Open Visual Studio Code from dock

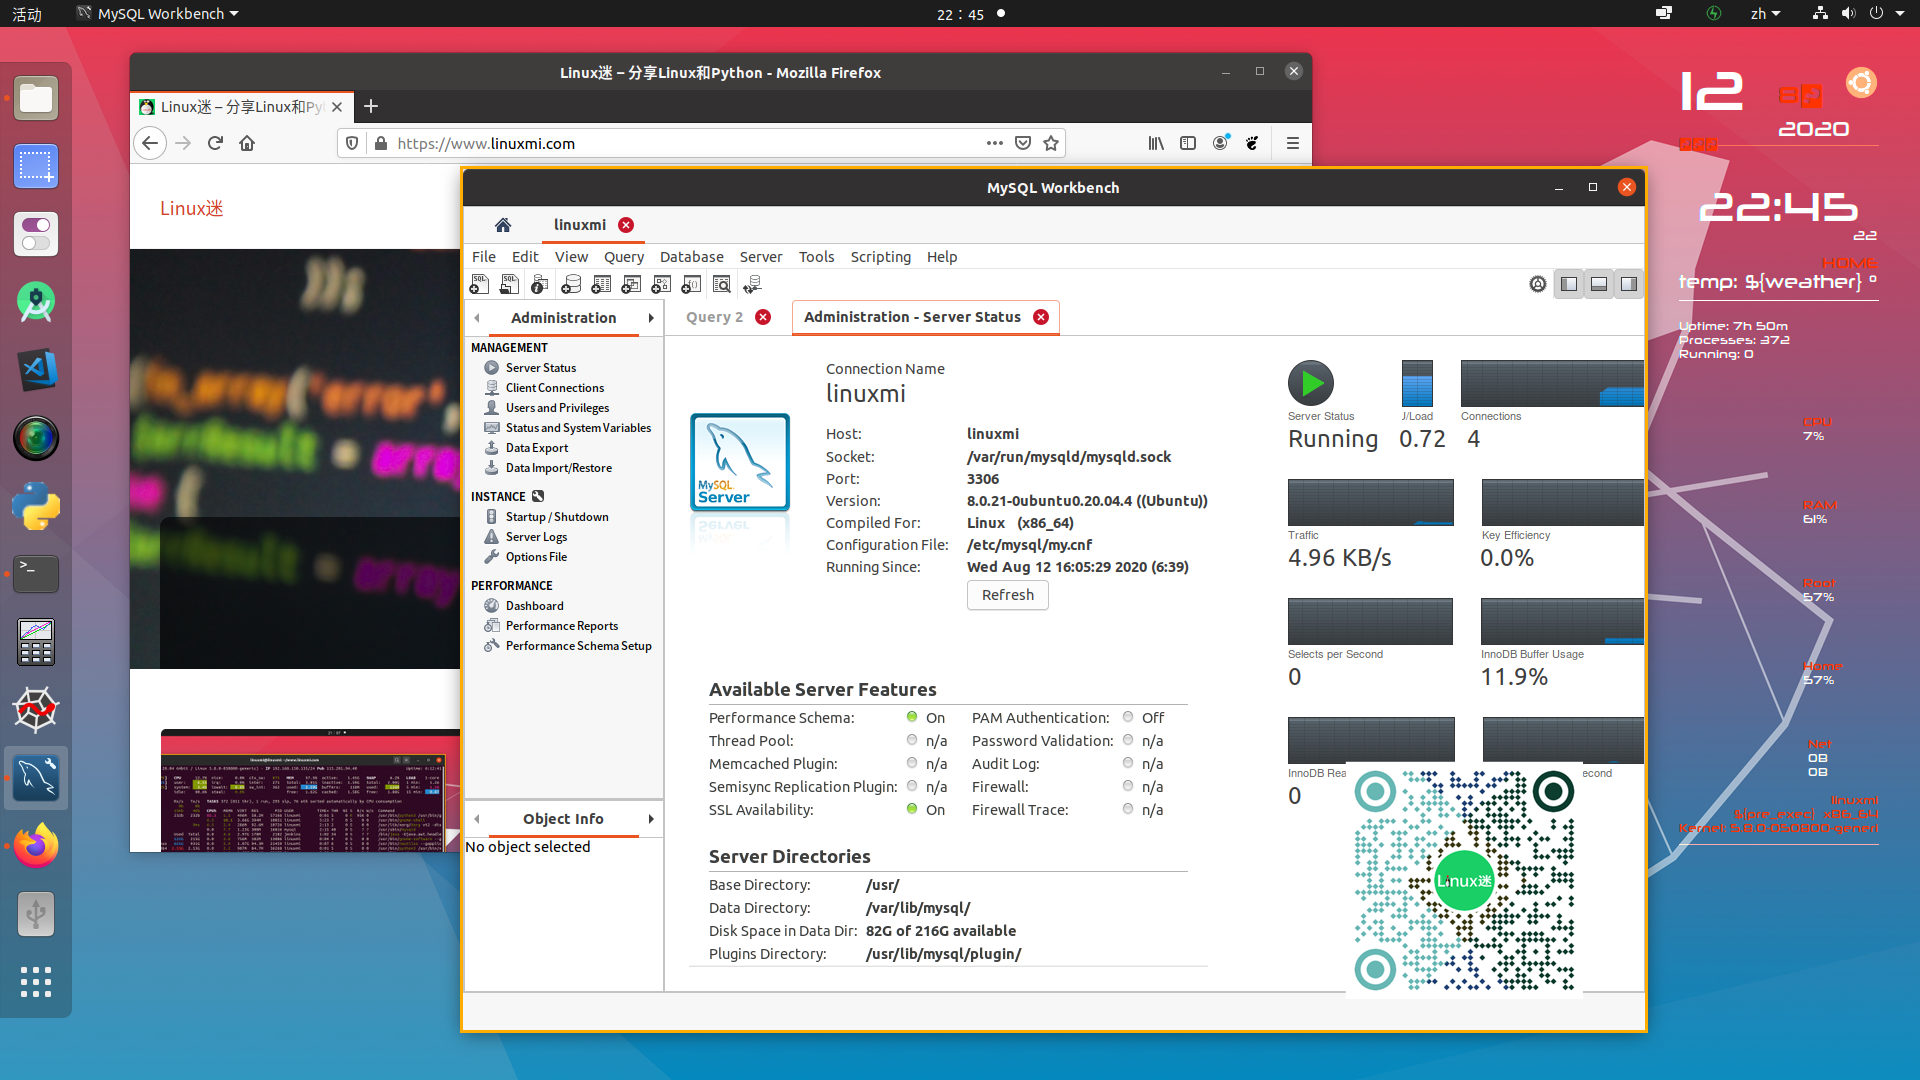pyautogui.click(x=36, y=370)
